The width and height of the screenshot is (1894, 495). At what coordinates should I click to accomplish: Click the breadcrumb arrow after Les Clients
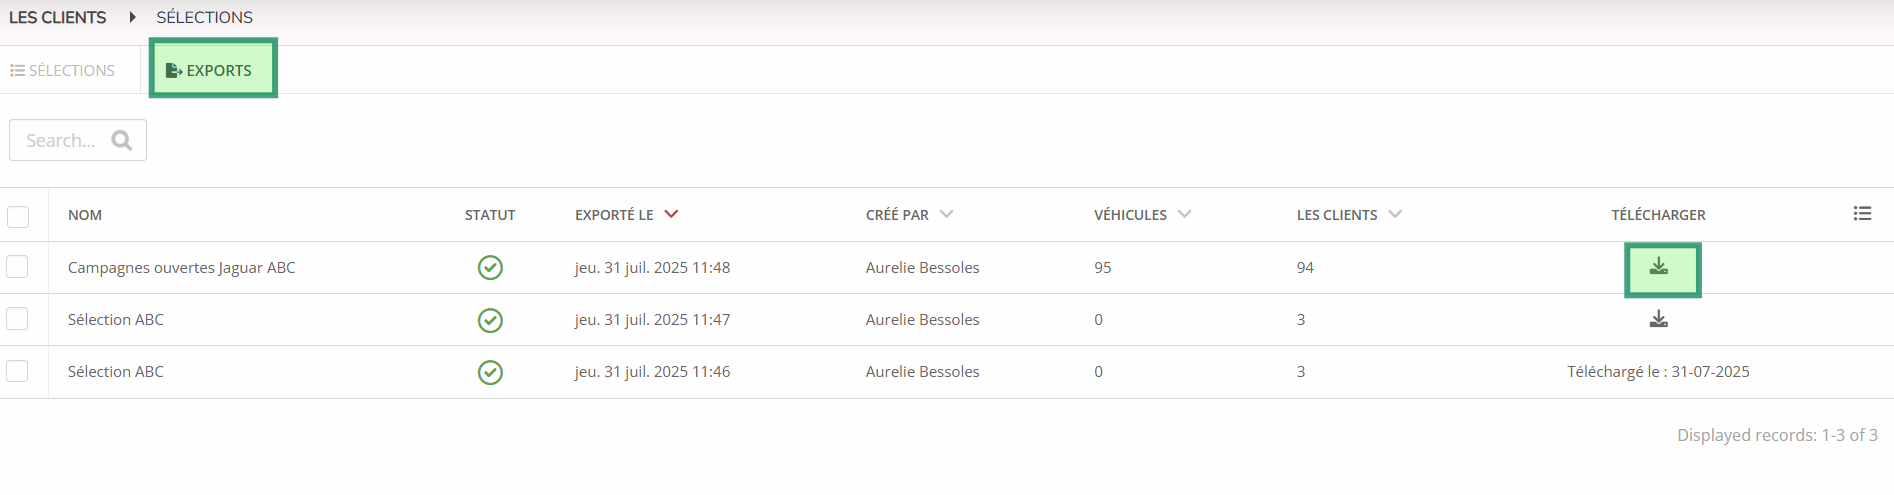pyautogui.click(x=132, y=17)
